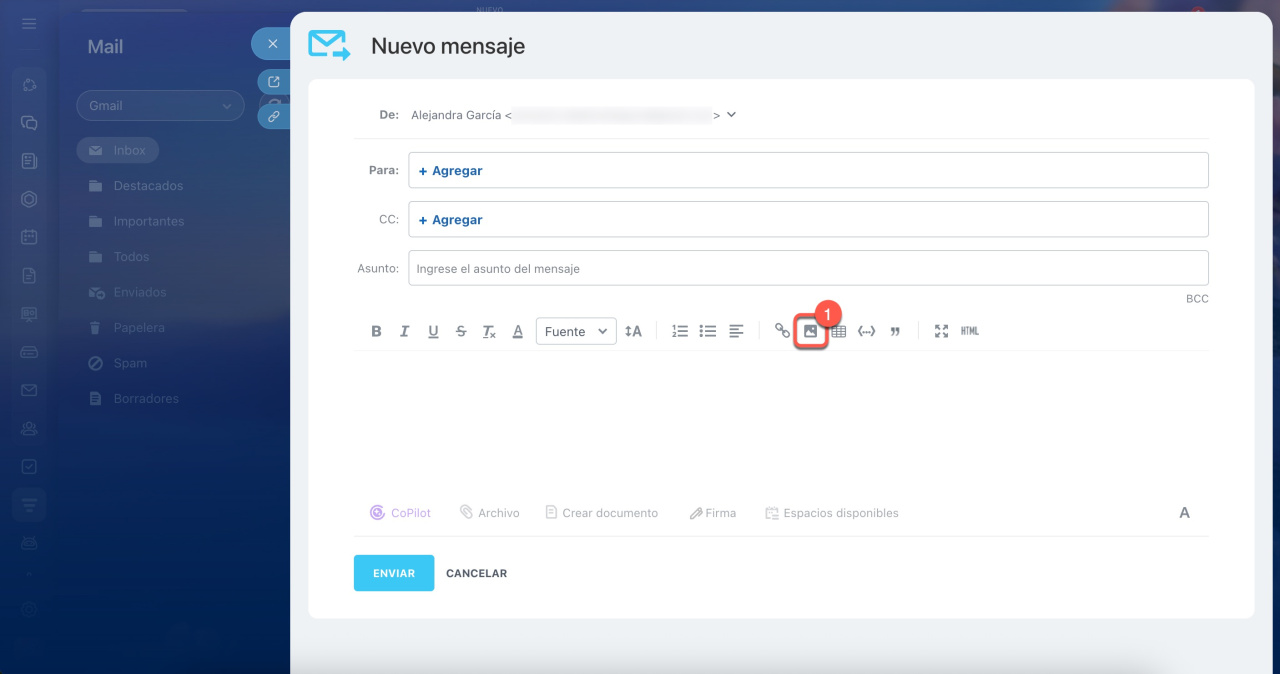This screenshot has height=674, width=1280.
Task: Open the Archivo attachment option
Action: (x=489, y=513)
